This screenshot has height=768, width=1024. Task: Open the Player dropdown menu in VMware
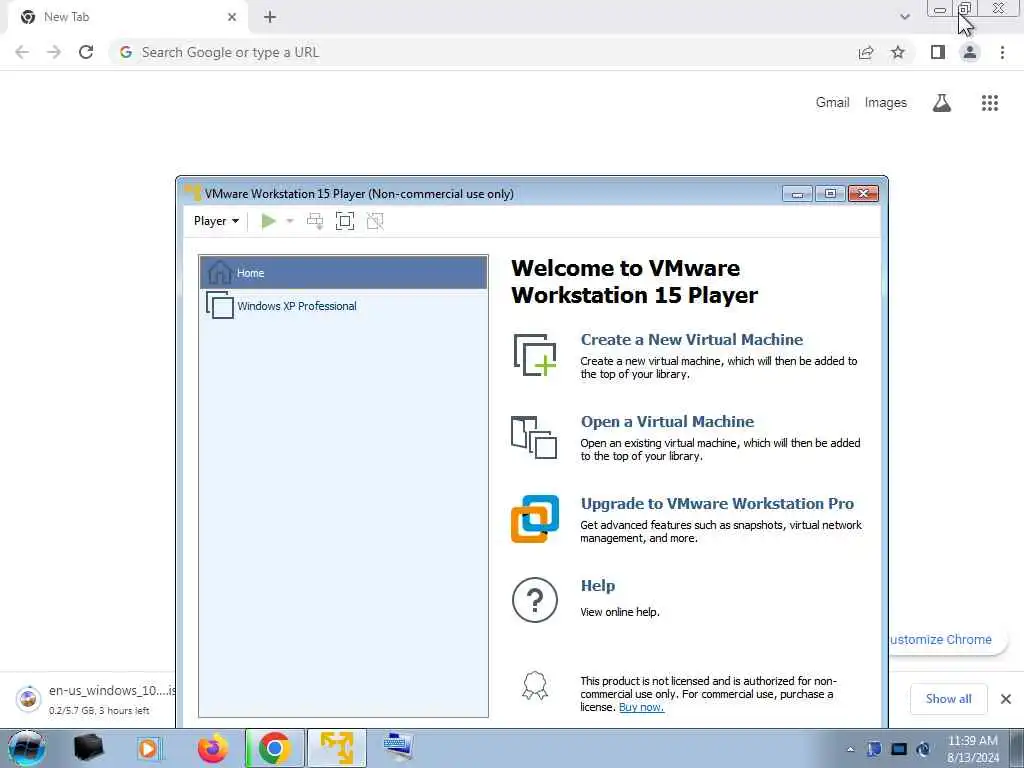tap(216, 221)
